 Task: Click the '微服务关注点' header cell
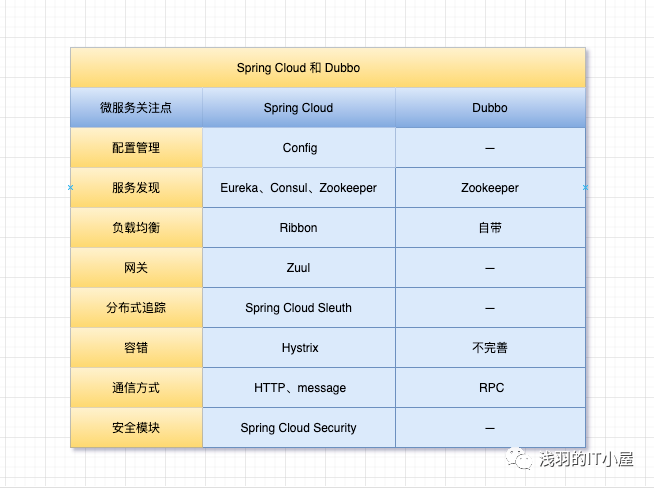coord(136,108)
